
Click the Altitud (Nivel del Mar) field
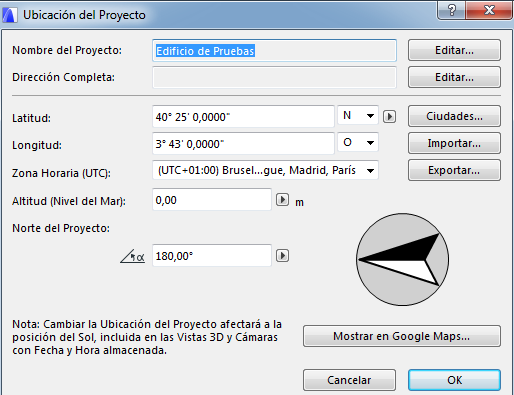pos(212,200)
